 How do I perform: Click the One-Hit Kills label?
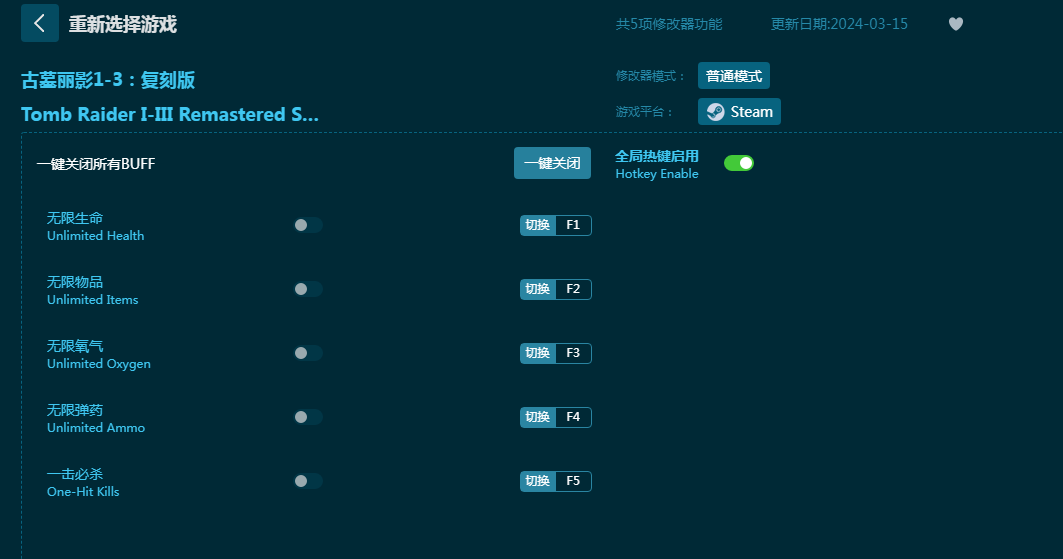[x=83, y=492]
